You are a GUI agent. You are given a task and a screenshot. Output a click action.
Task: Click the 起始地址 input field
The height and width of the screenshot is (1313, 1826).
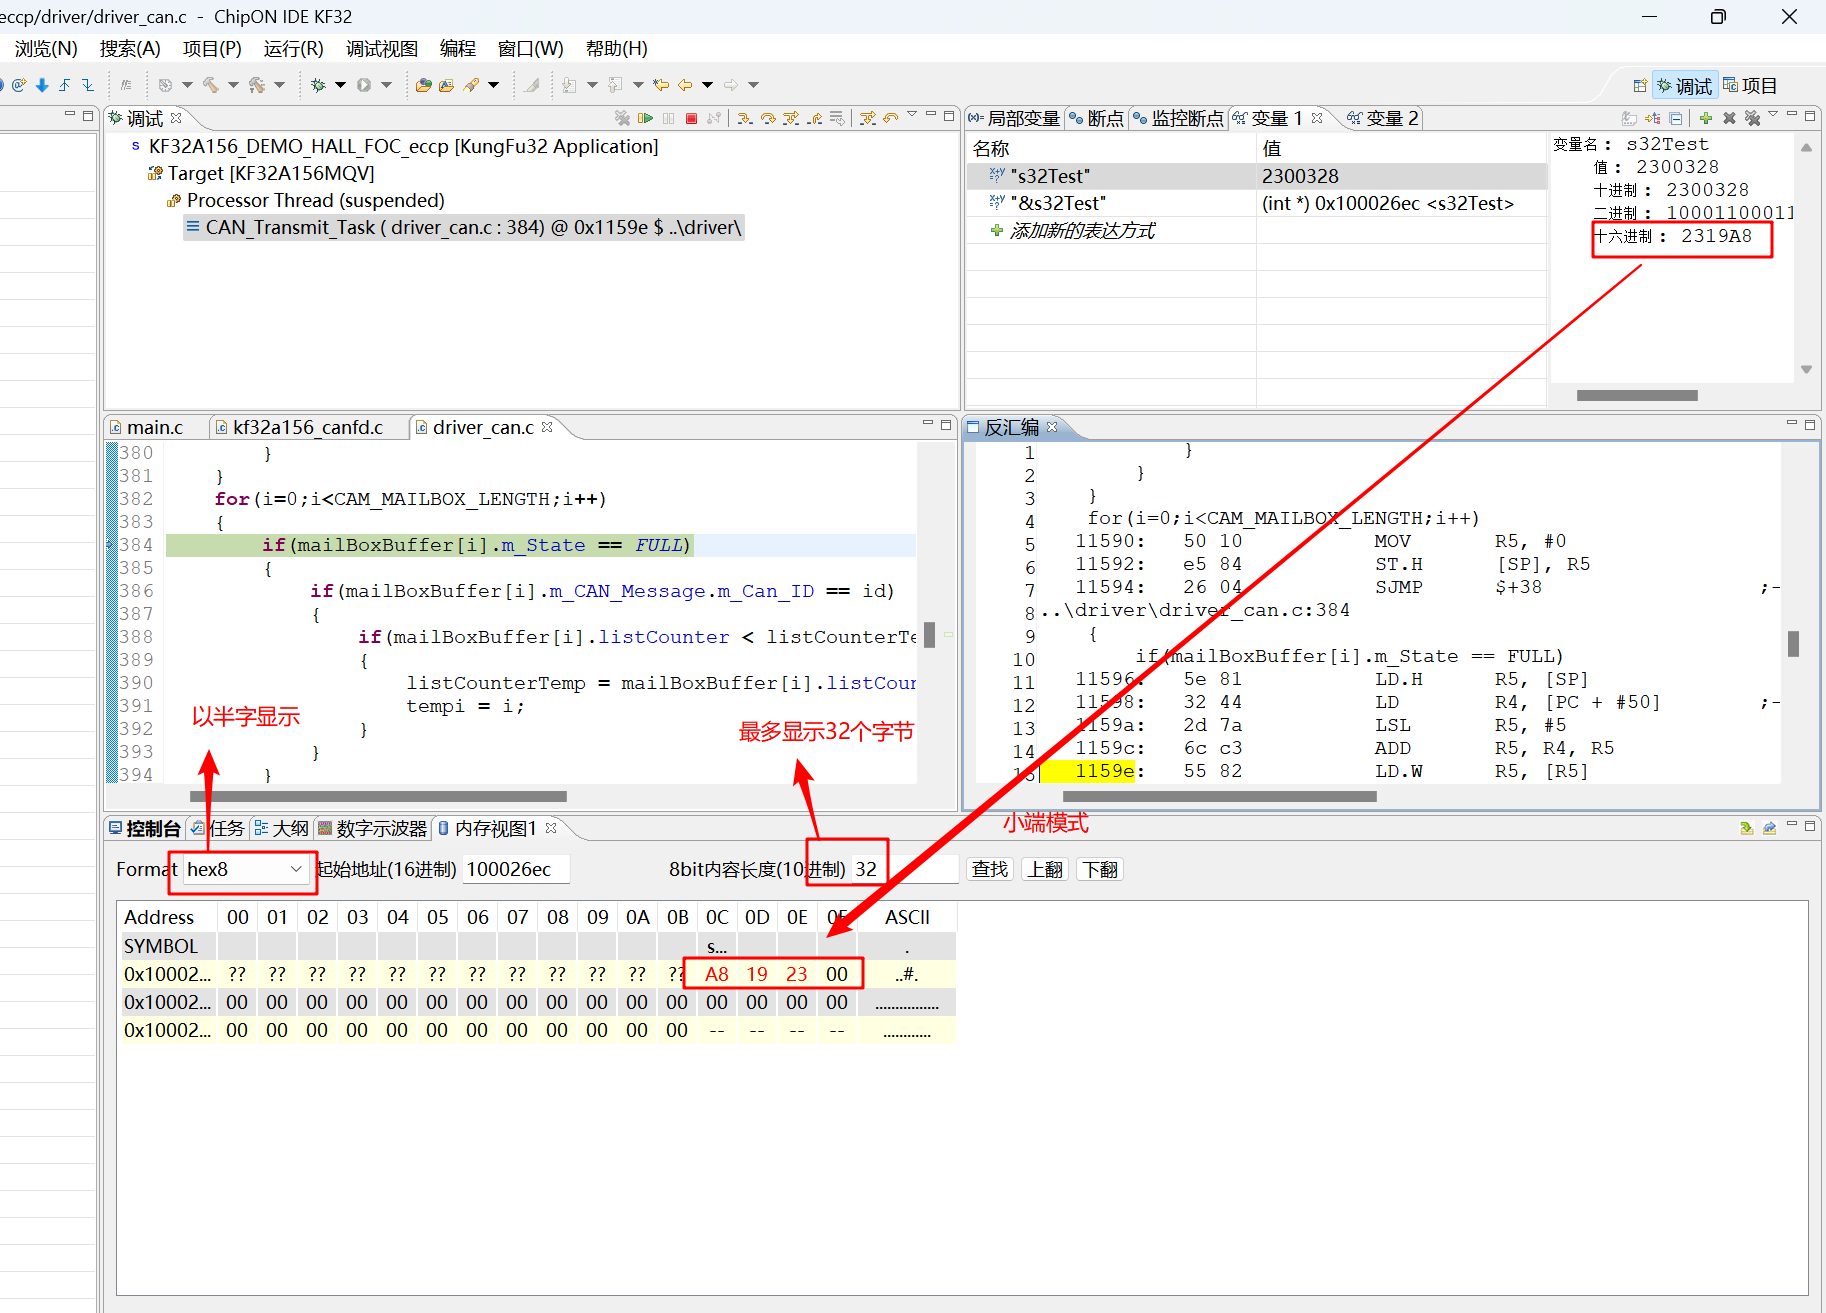[516, 869]
